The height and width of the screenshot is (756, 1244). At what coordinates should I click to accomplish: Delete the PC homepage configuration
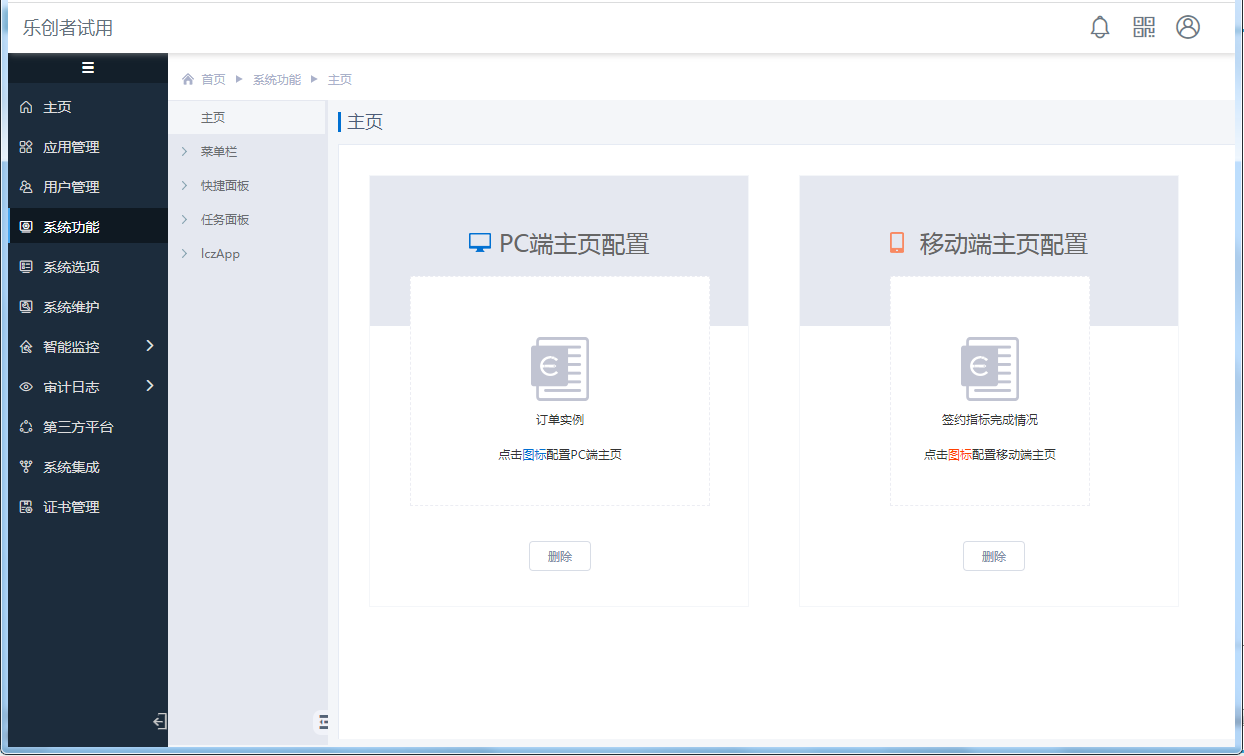tap(560, 557)
